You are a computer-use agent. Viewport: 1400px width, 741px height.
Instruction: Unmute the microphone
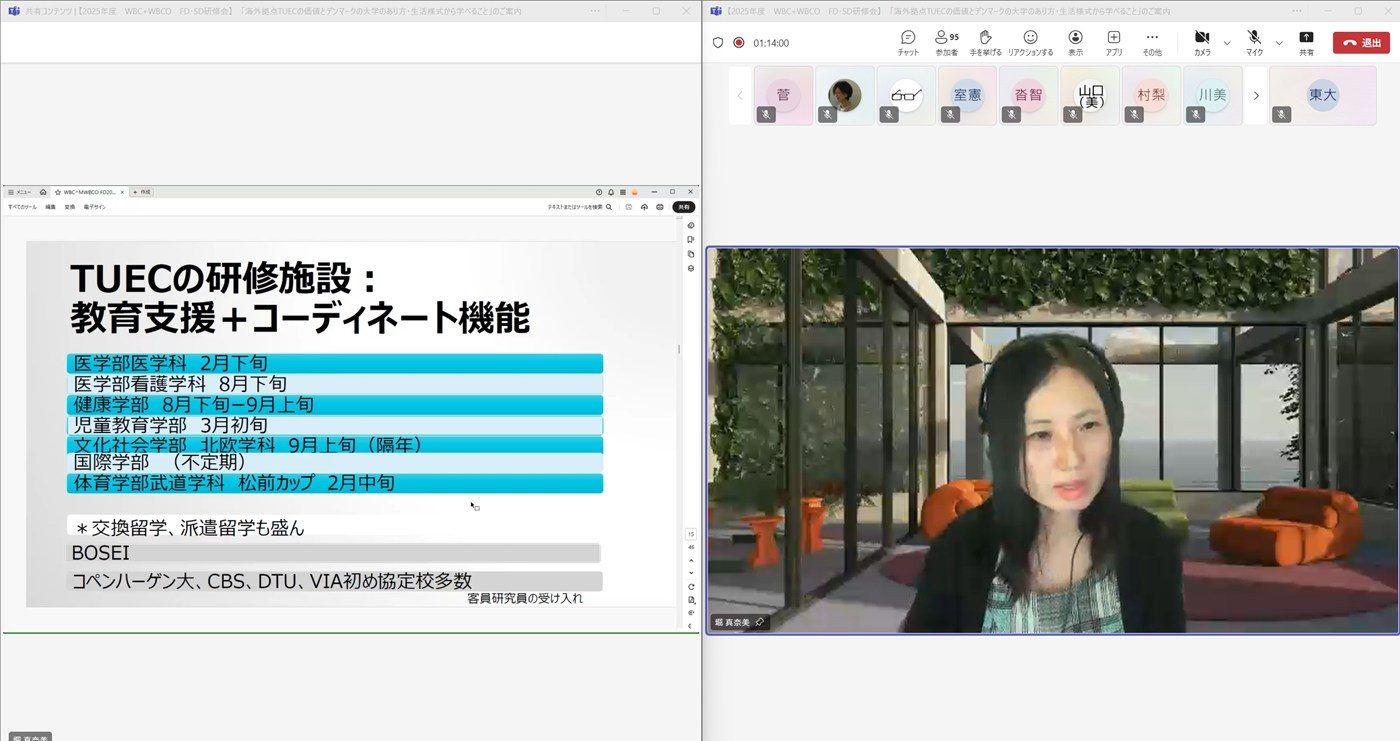point(1254,42)
